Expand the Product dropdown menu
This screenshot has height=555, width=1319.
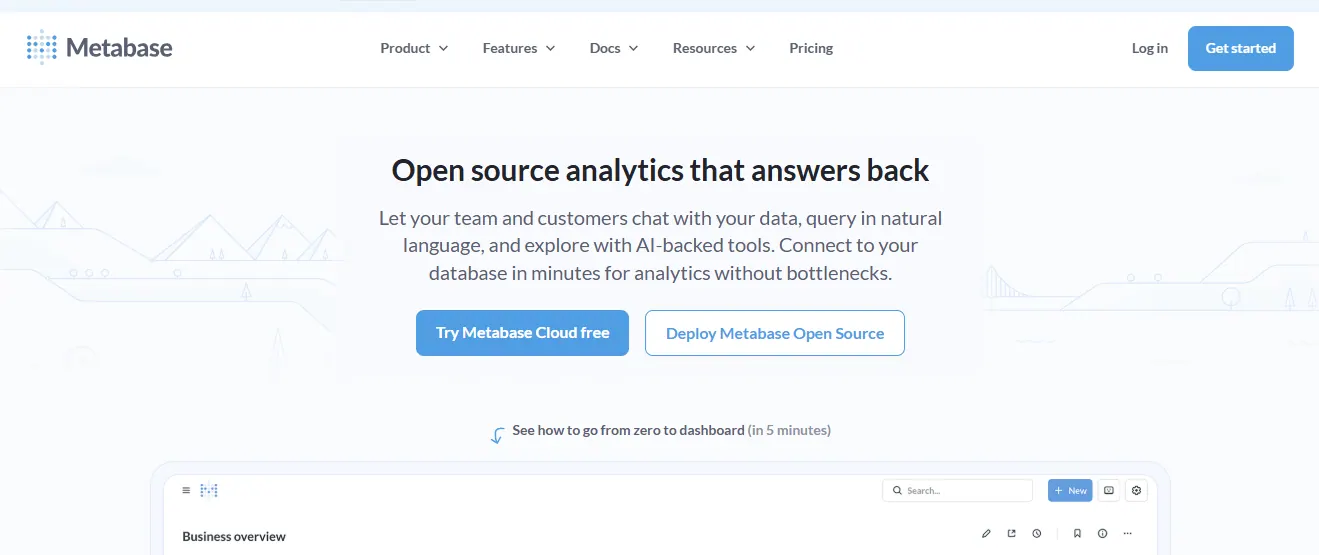[414, 48]
